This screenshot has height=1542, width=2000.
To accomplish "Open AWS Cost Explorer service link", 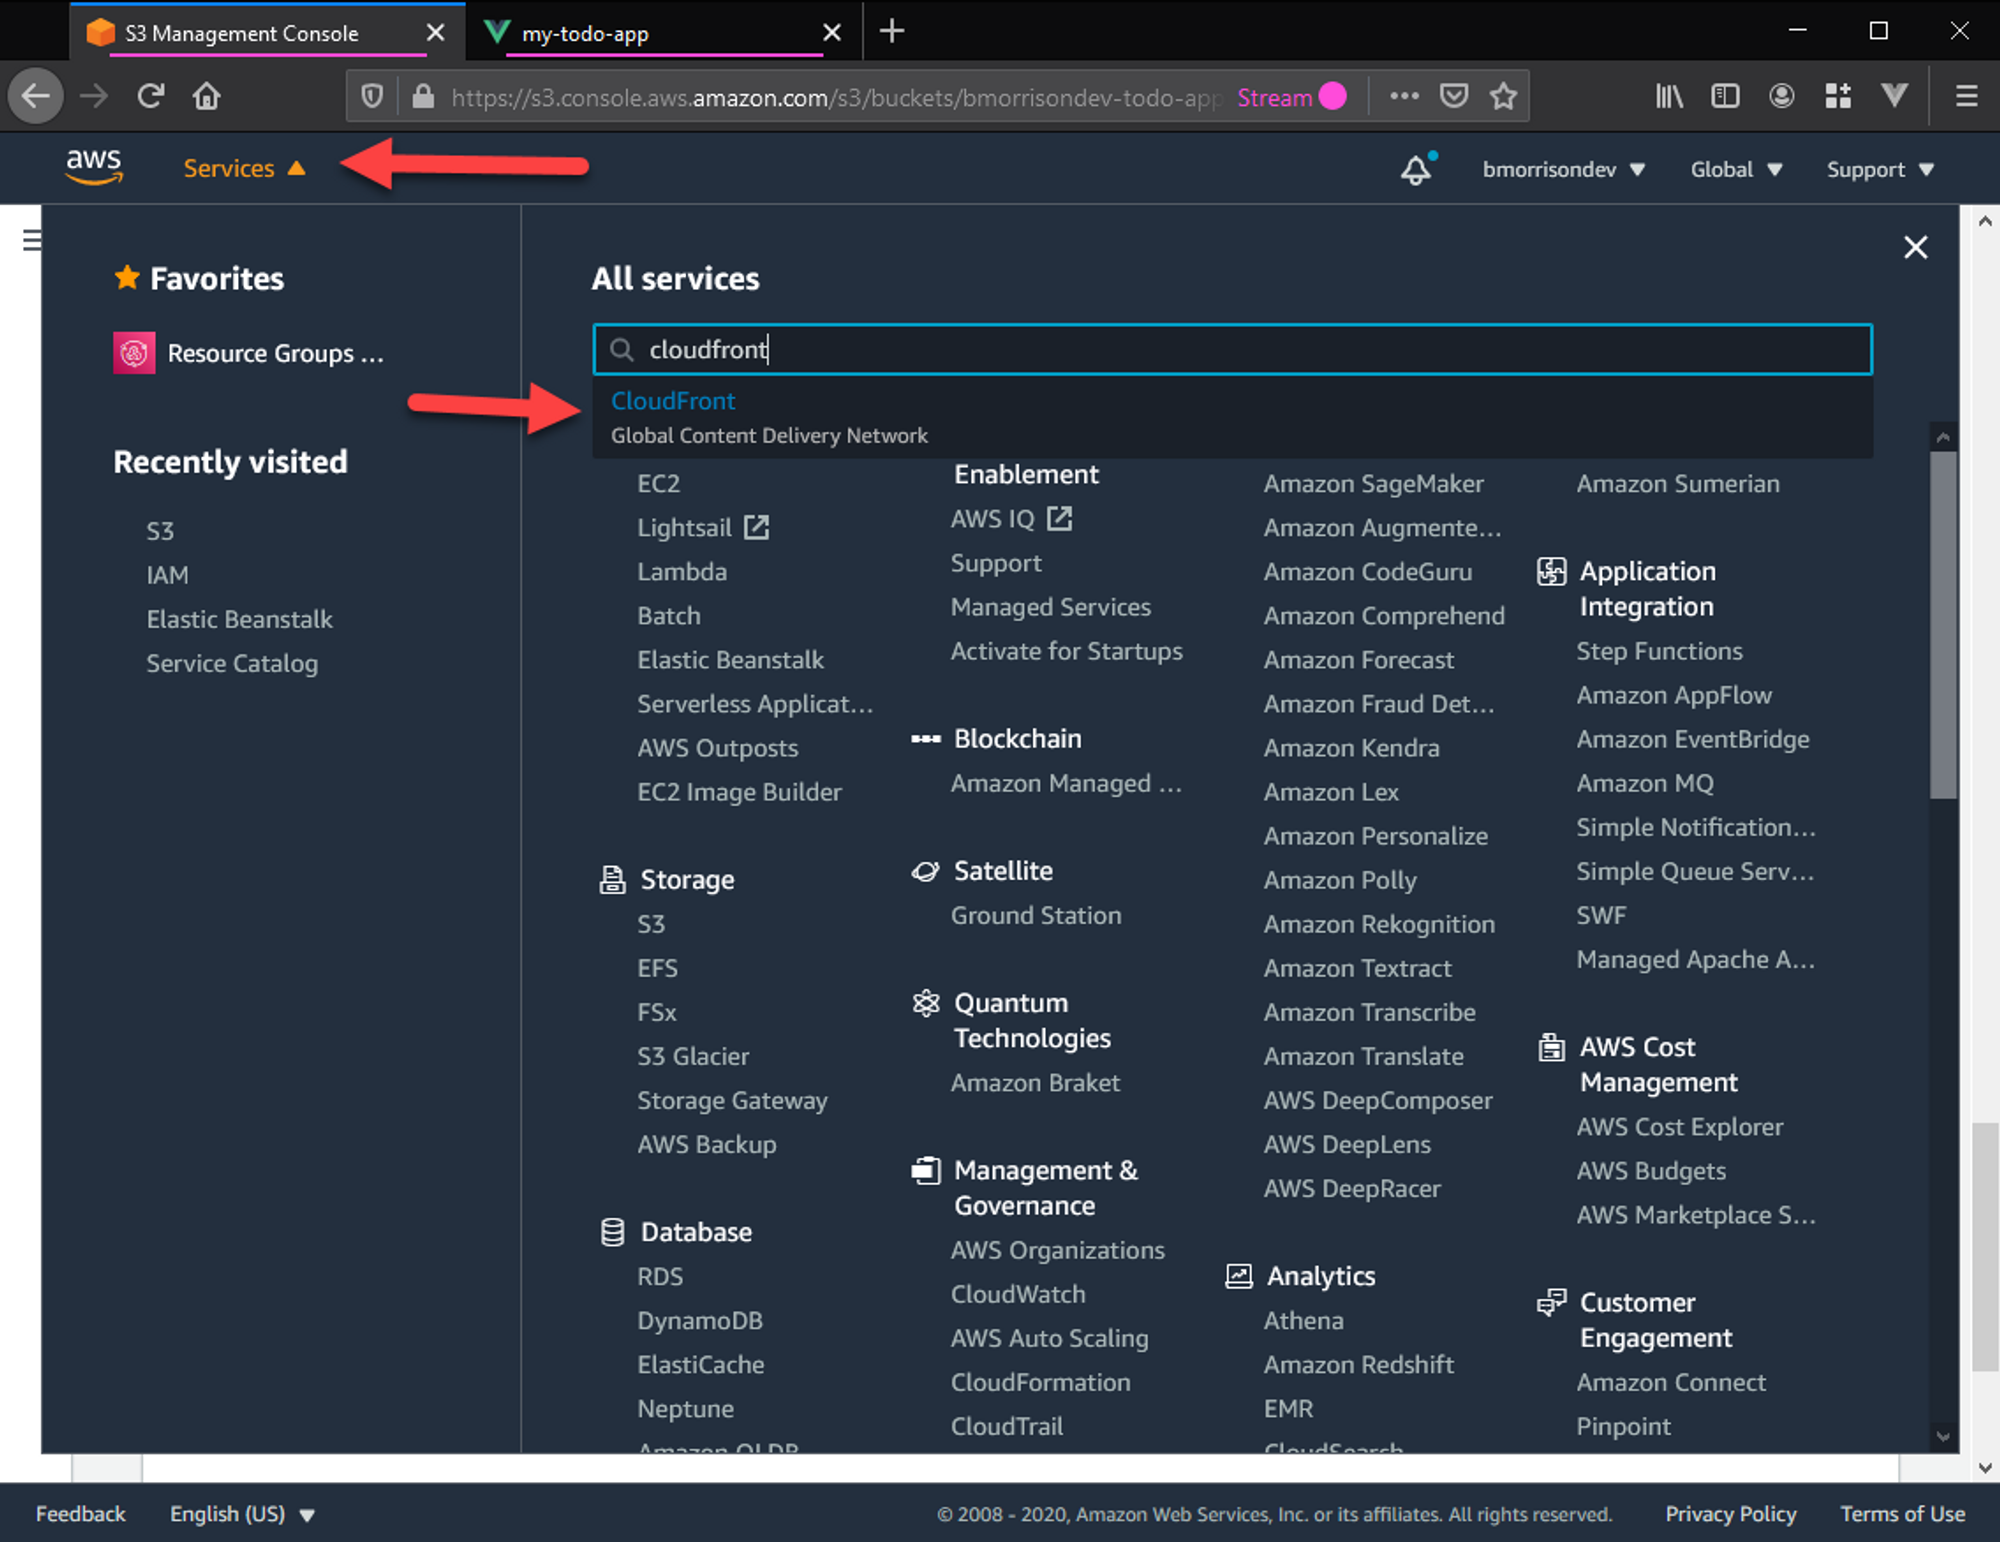I will [1679, 1126].
